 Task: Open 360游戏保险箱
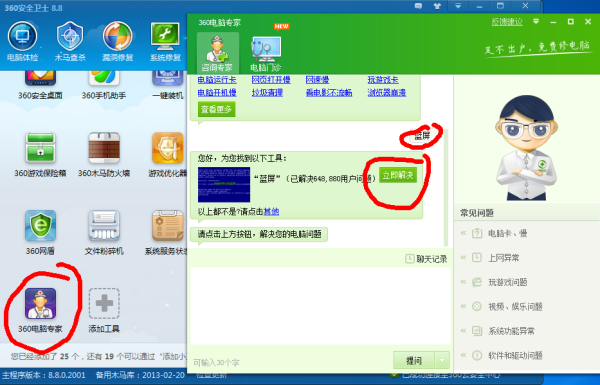pyautogui.click(x=40, y=155)
